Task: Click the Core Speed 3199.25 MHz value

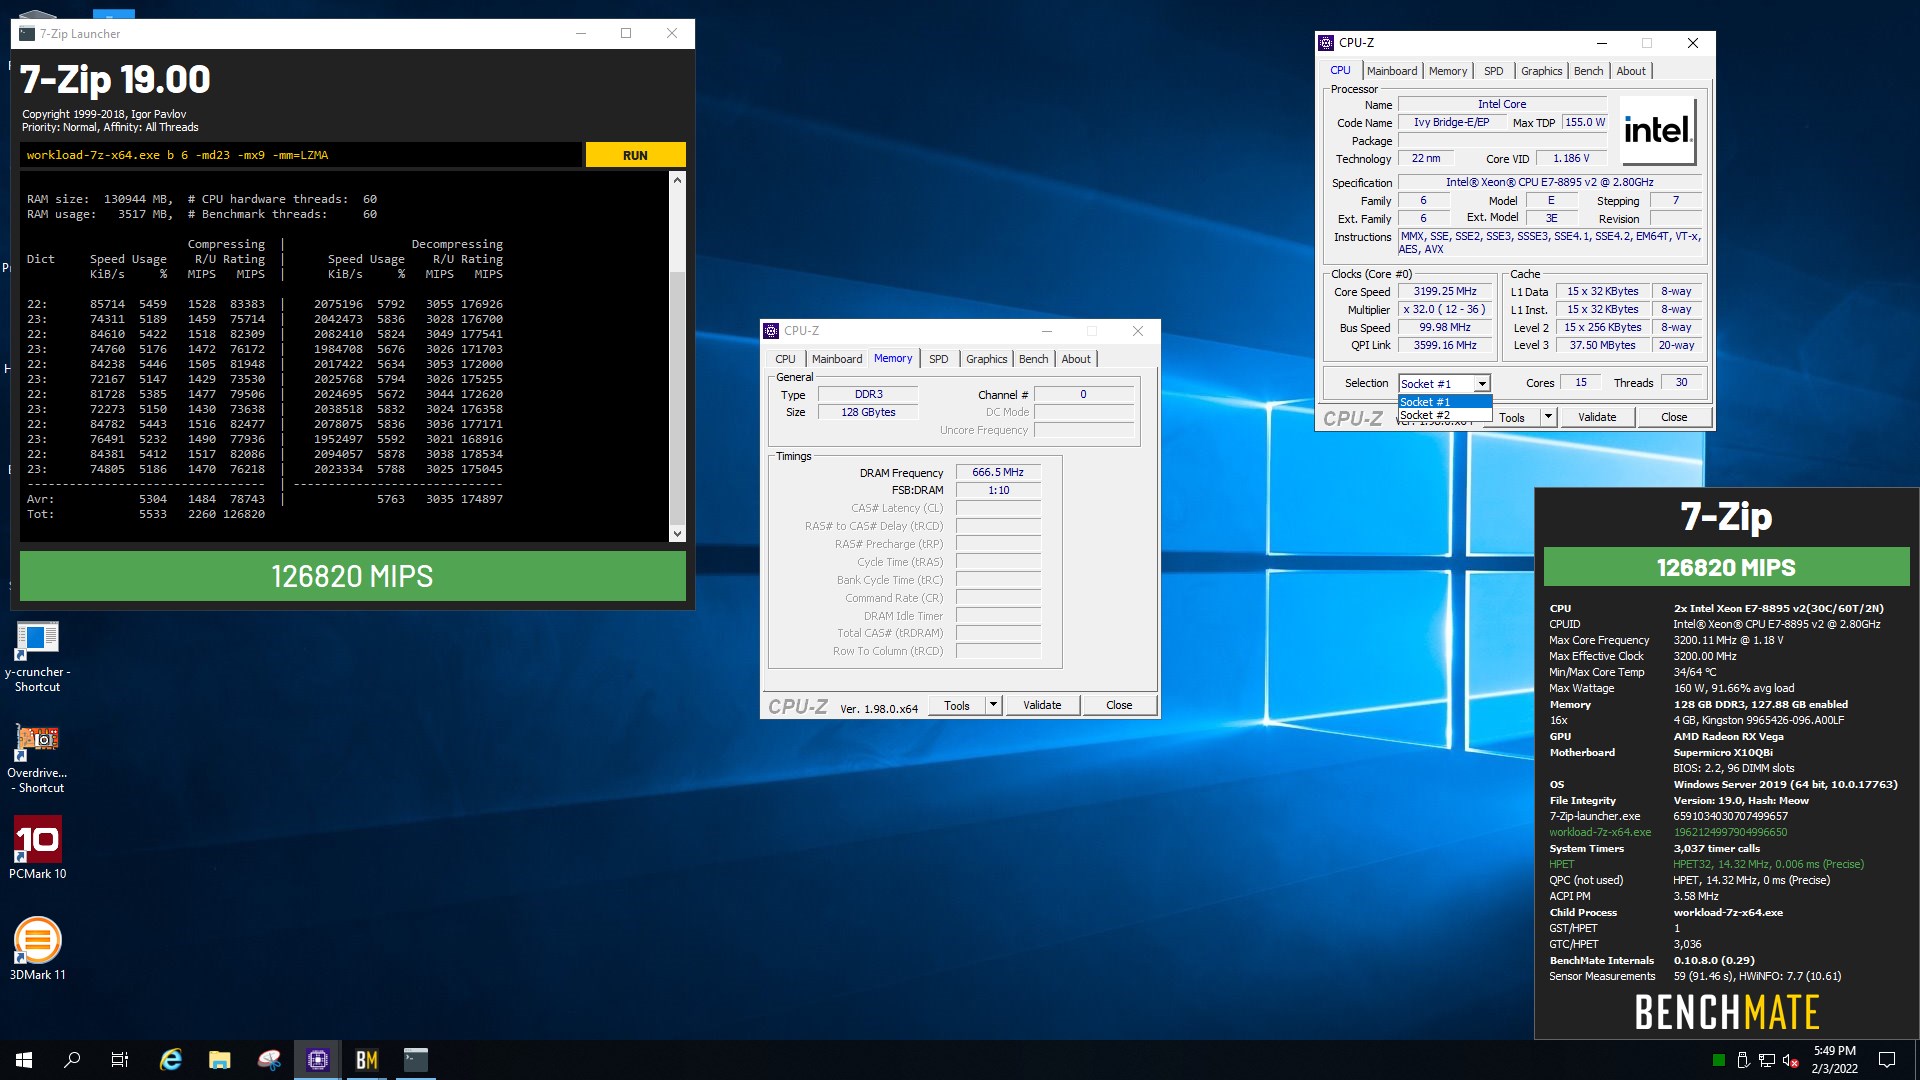Action: [1445, 291]
